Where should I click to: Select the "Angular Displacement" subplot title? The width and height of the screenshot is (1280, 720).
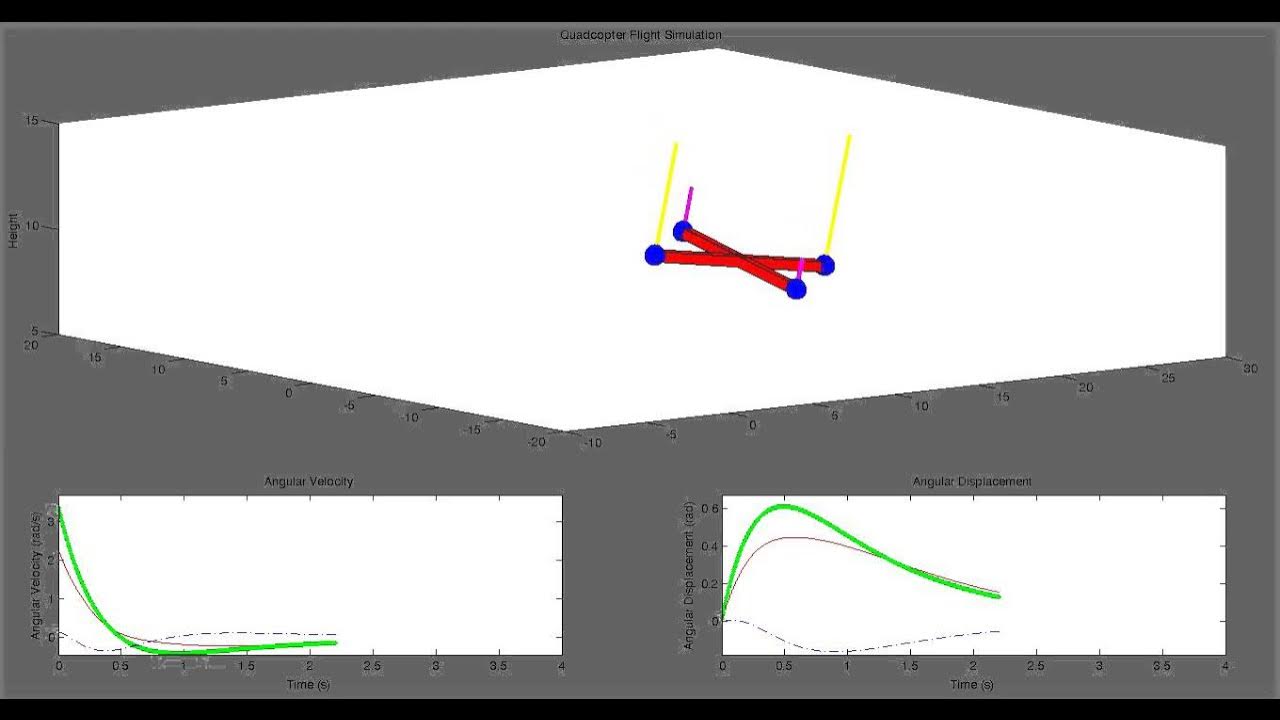tap(972, 481)
